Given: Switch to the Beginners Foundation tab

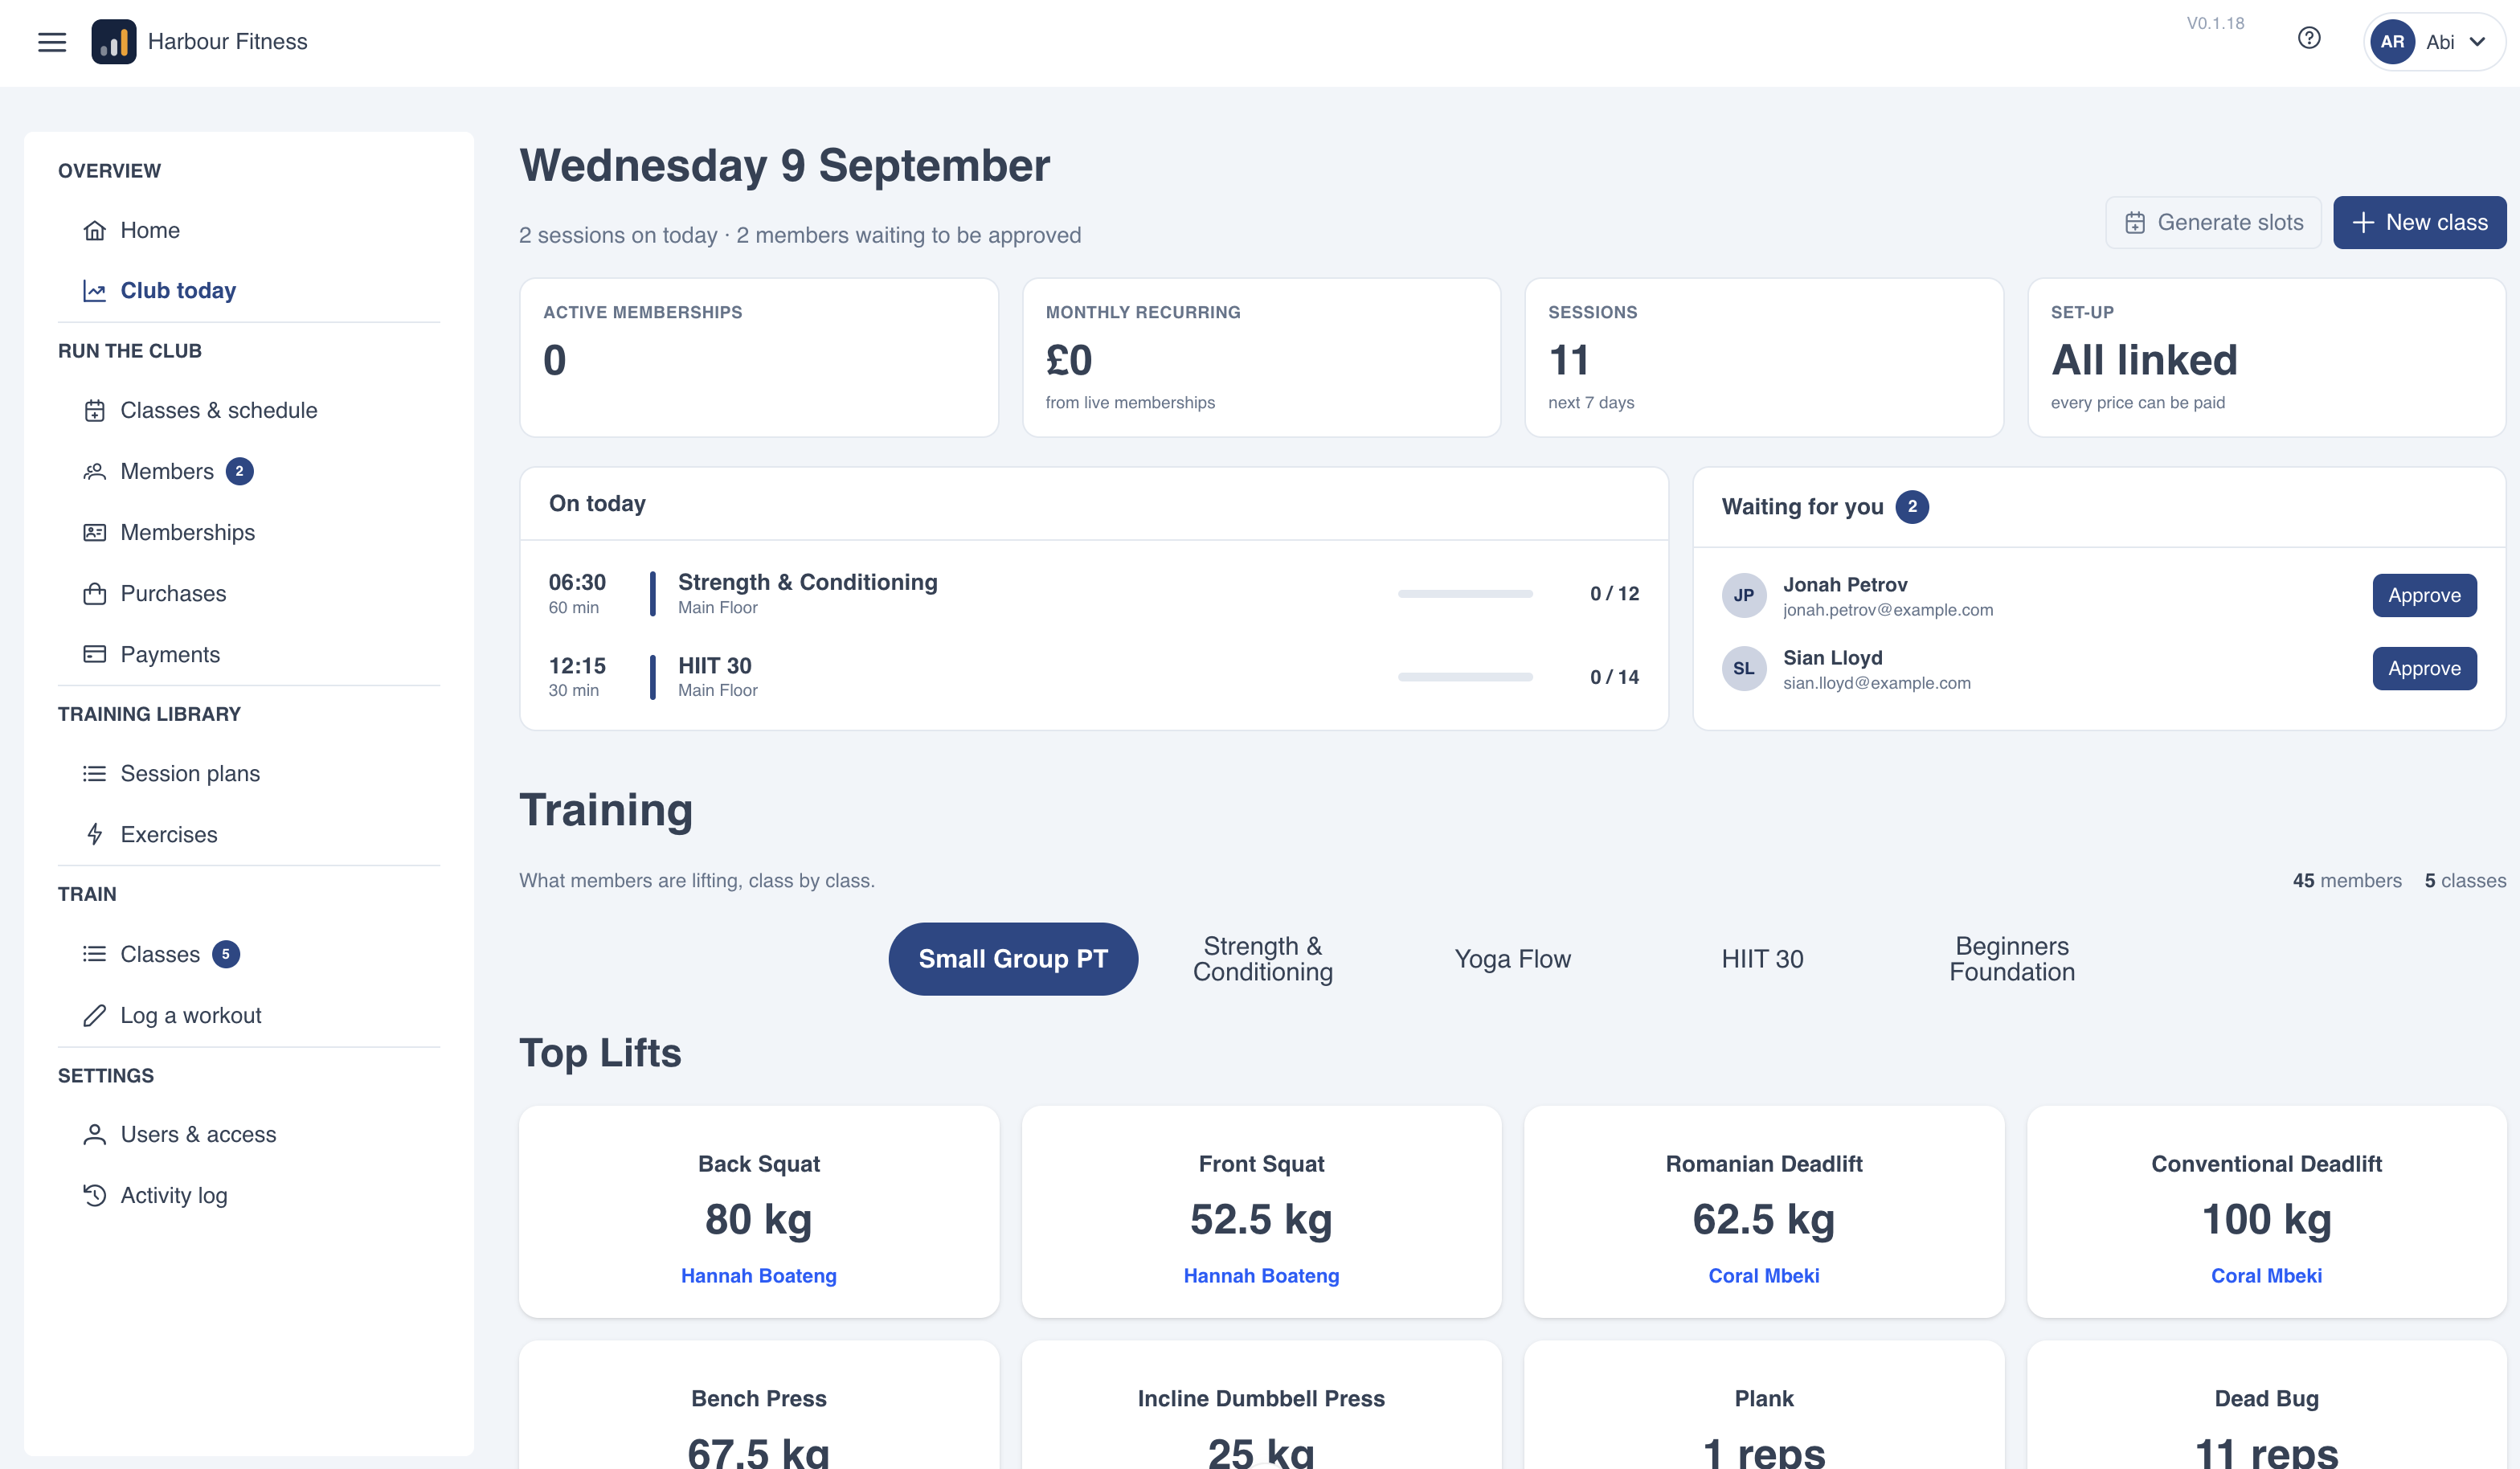Looking at the screenshot, I should tap(2012, 959).
